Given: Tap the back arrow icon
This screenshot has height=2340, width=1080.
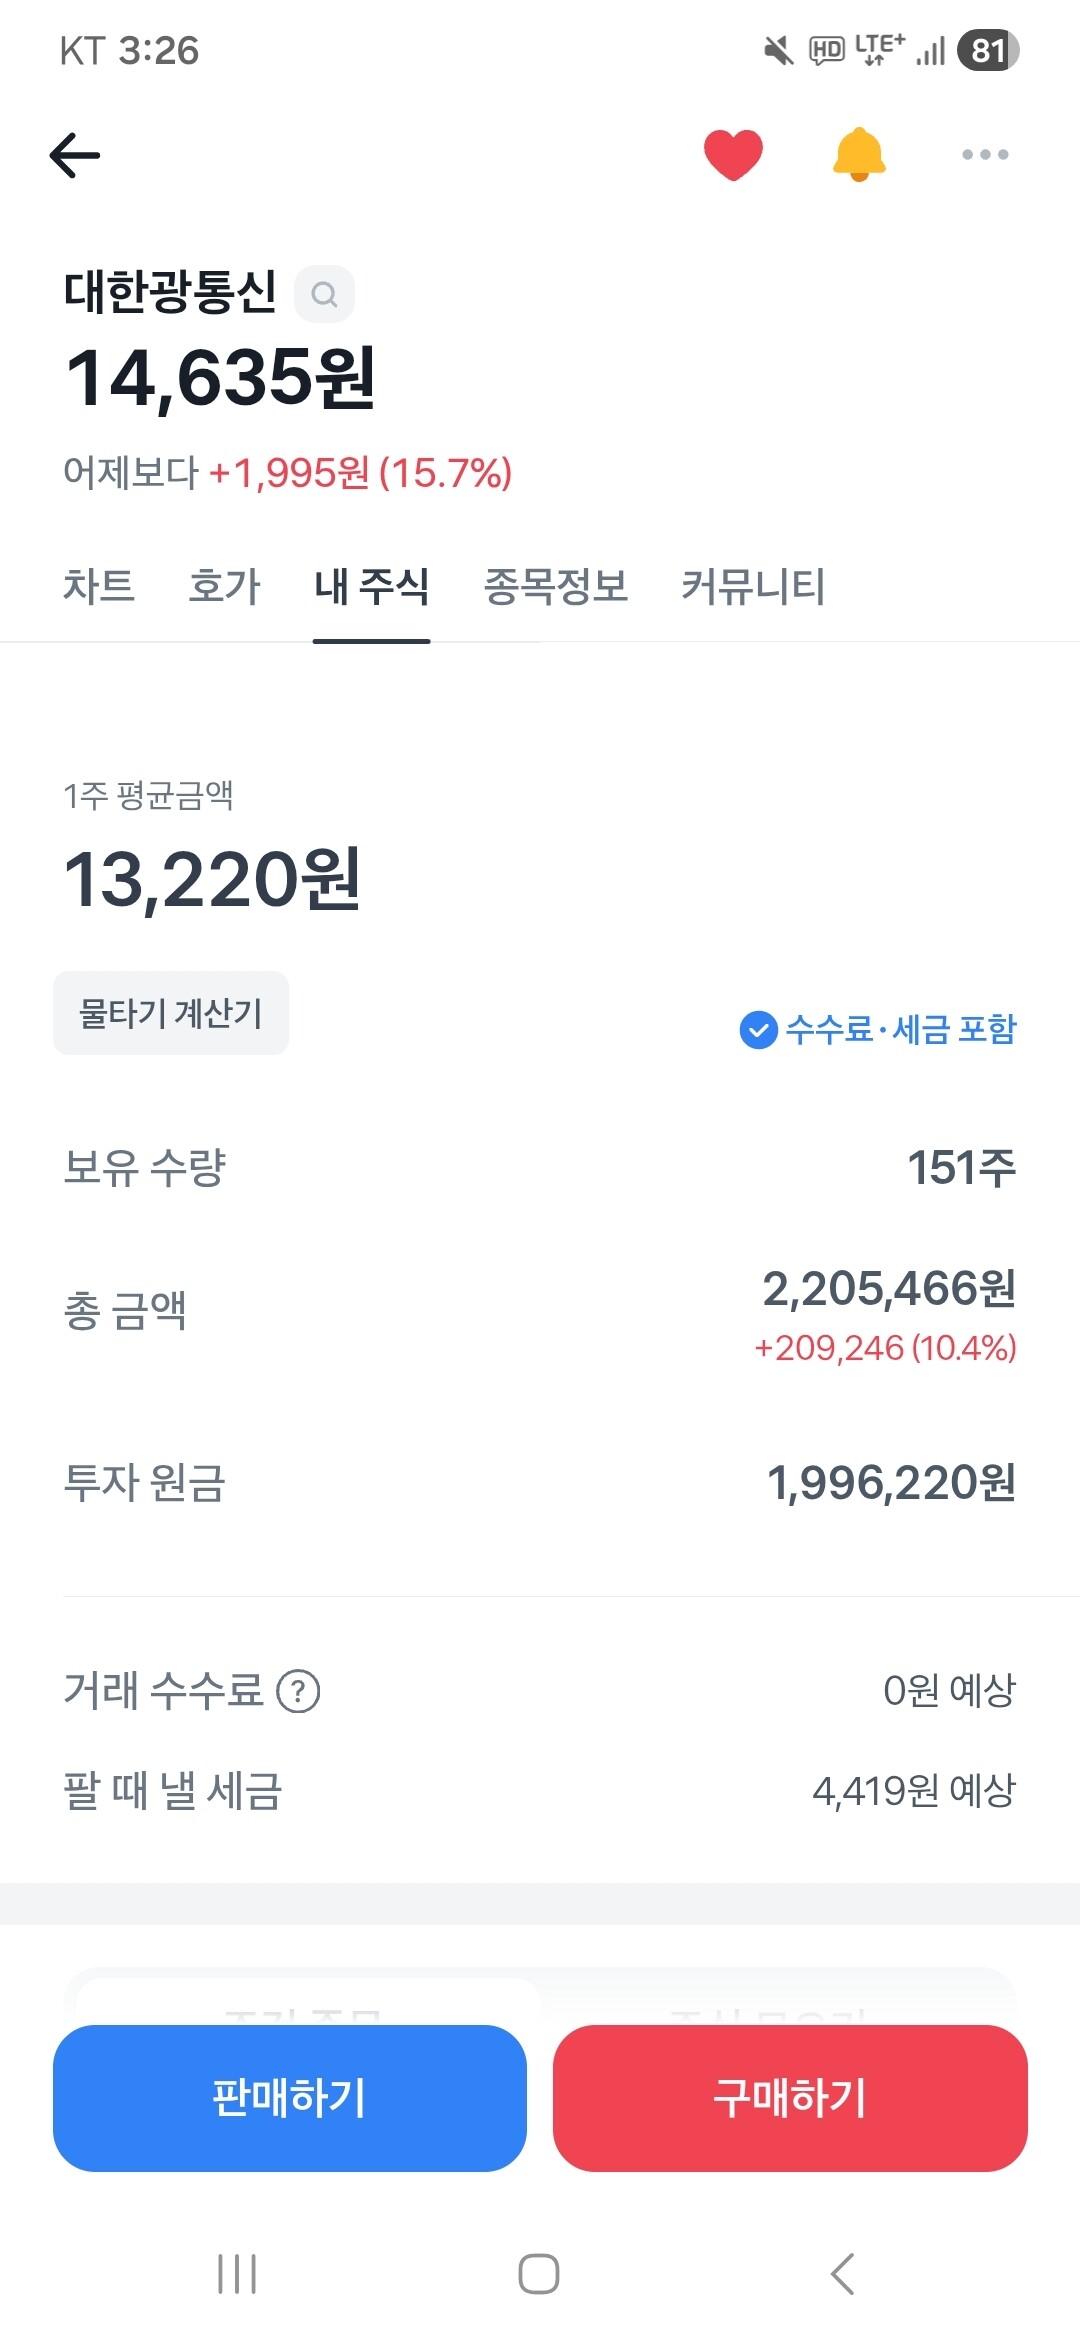Looking at the screenshot, I should pos(75,155).
